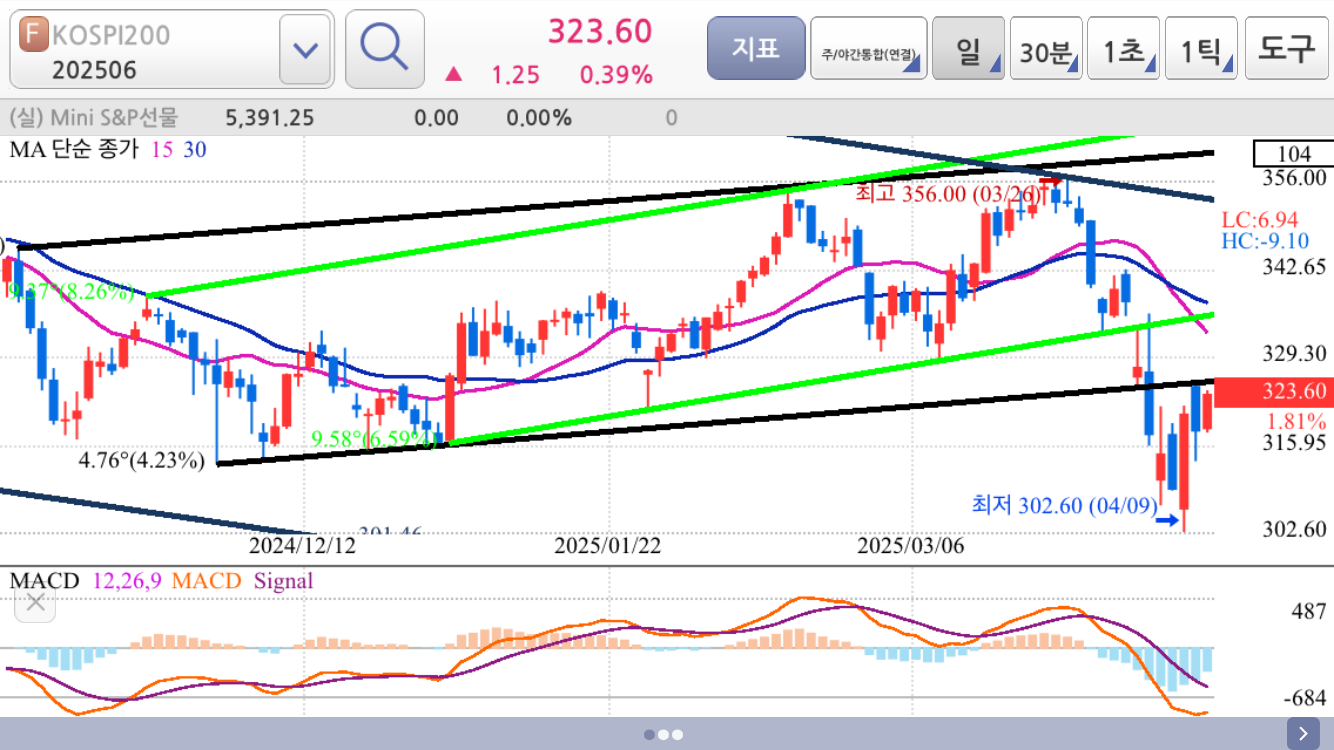Viewport: 1334px width, 750px height.
Task: Tap the 4.76°(4.23%) trendline angle label
Action: (x=143, y=462)
